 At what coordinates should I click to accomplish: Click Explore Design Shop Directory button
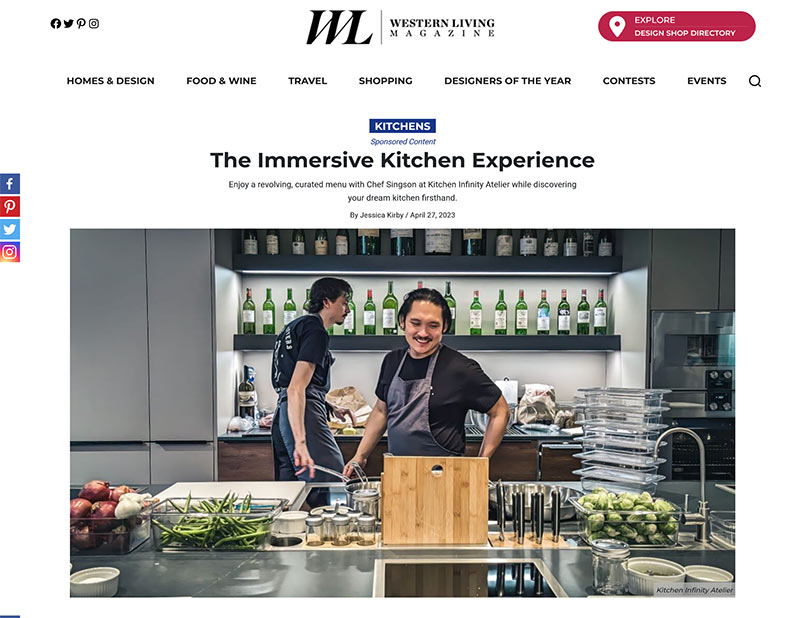[x=677, y=27]
